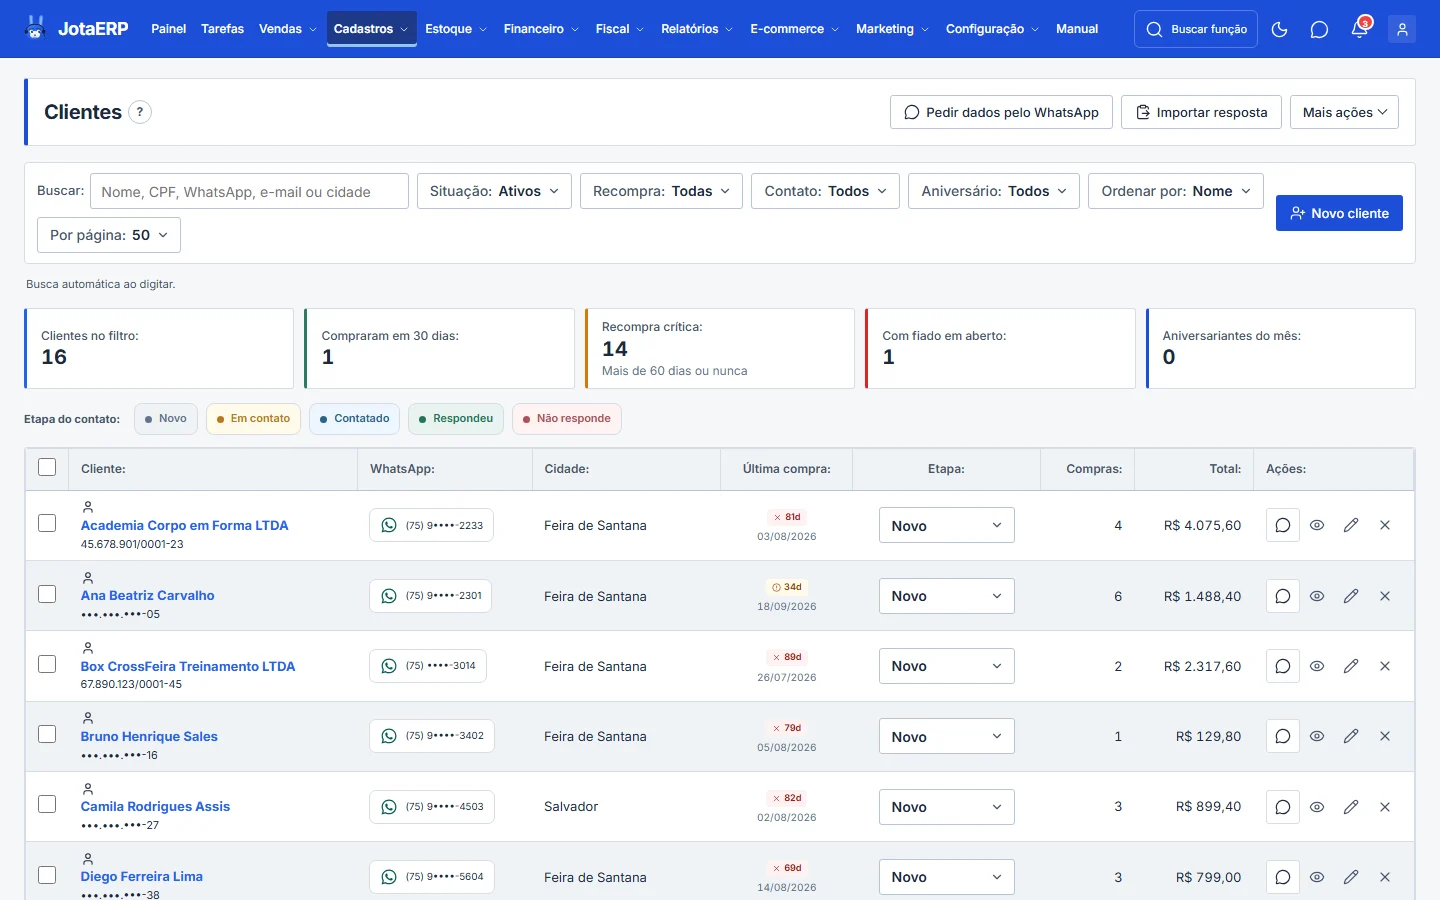
Task: Click the Novo cliente button
Action: coord(1339,213)
